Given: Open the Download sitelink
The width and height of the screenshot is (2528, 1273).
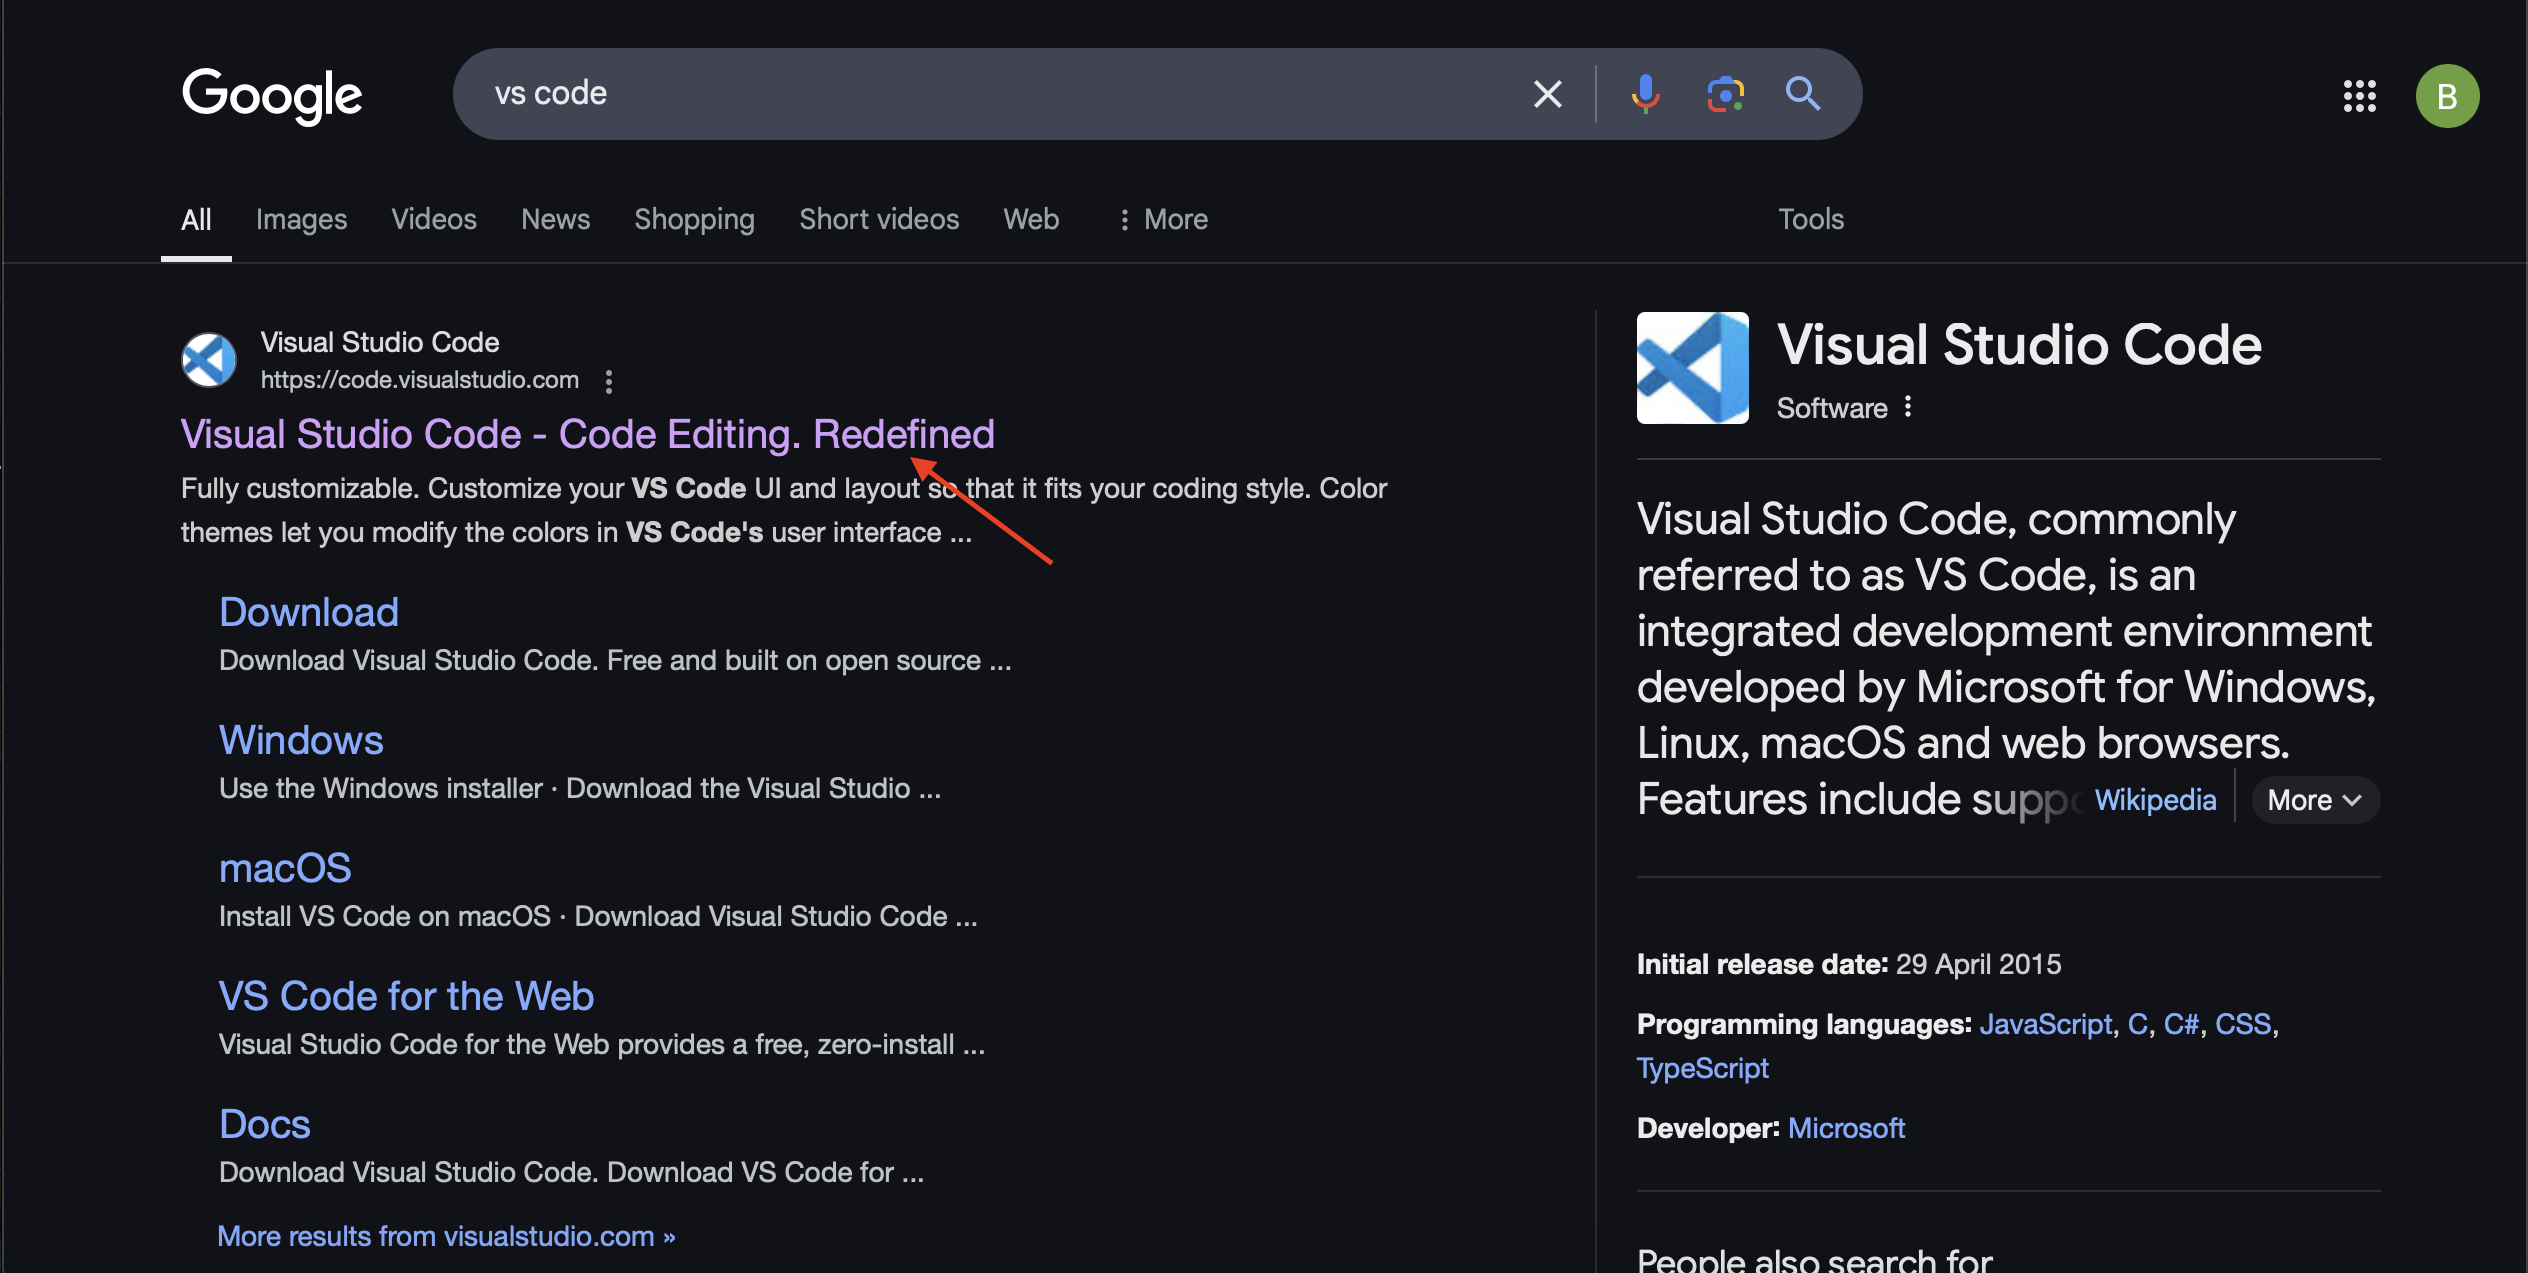Looking at the screenshot, I should tap(309, 612).
